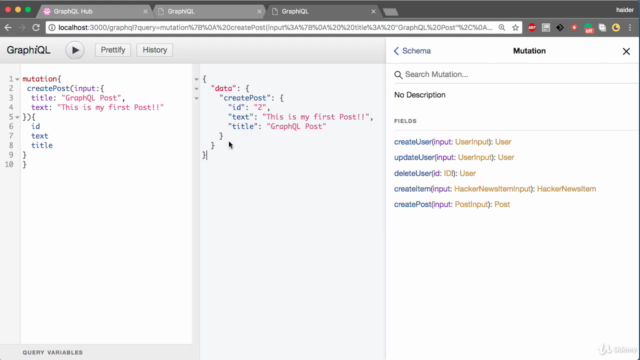Open createItem field documentation
The width and height of the screenshot is (640, 360).
click(x=412, y=189)
